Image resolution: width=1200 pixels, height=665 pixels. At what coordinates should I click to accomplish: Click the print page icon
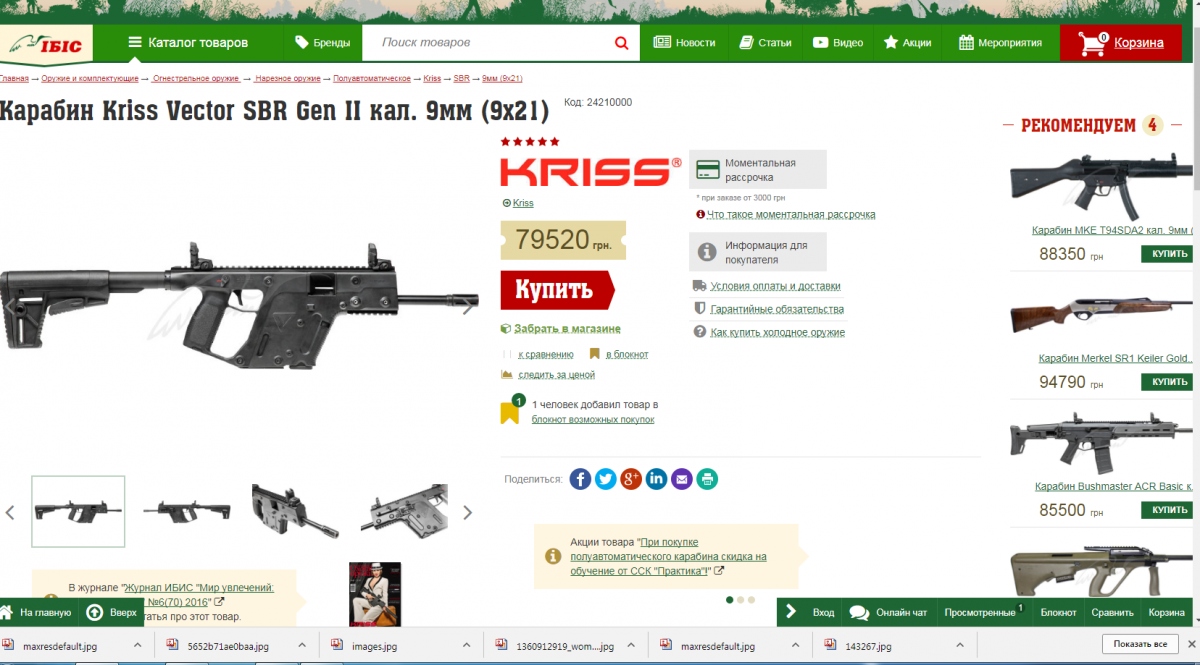pos(707,479)
